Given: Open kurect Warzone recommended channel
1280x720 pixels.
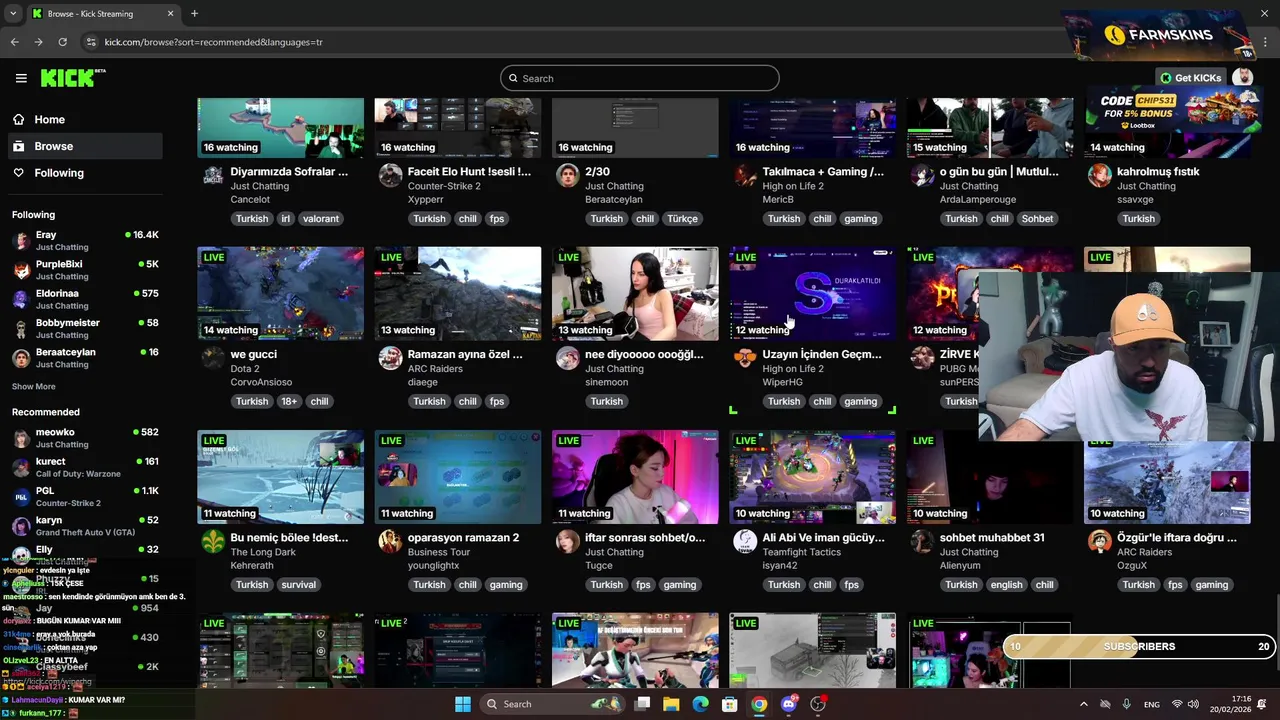Looking at the screenshot, I should coord(85,467).
